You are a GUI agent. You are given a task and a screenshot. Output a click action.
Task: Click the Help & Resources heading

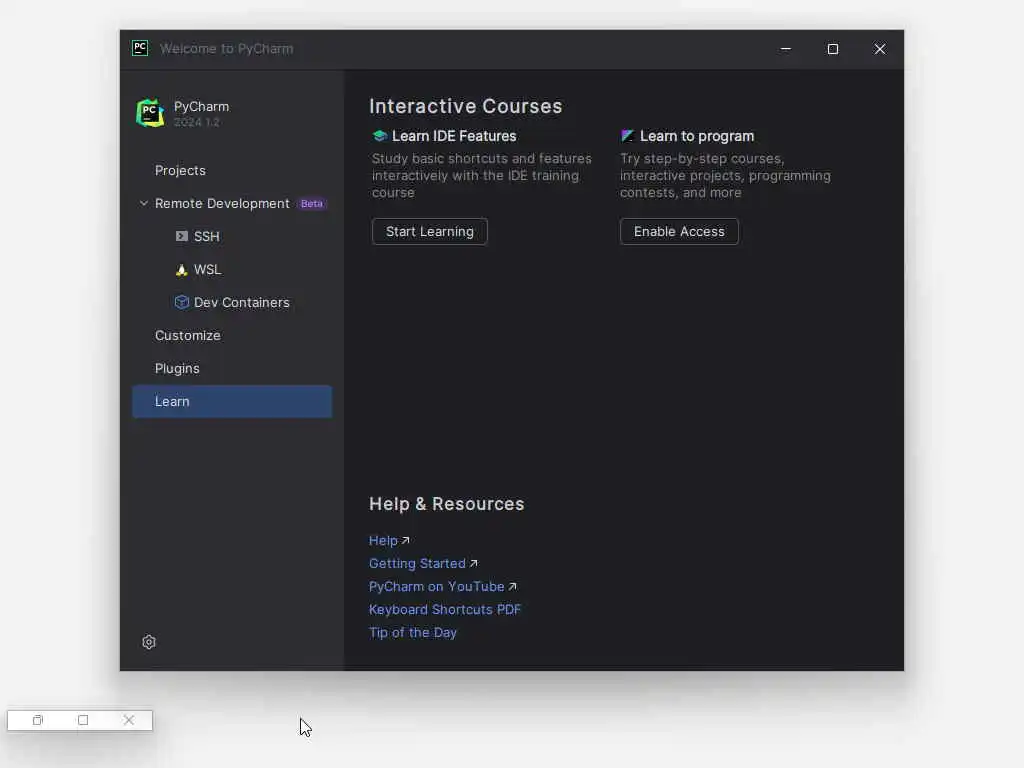[x=447, y=504]
